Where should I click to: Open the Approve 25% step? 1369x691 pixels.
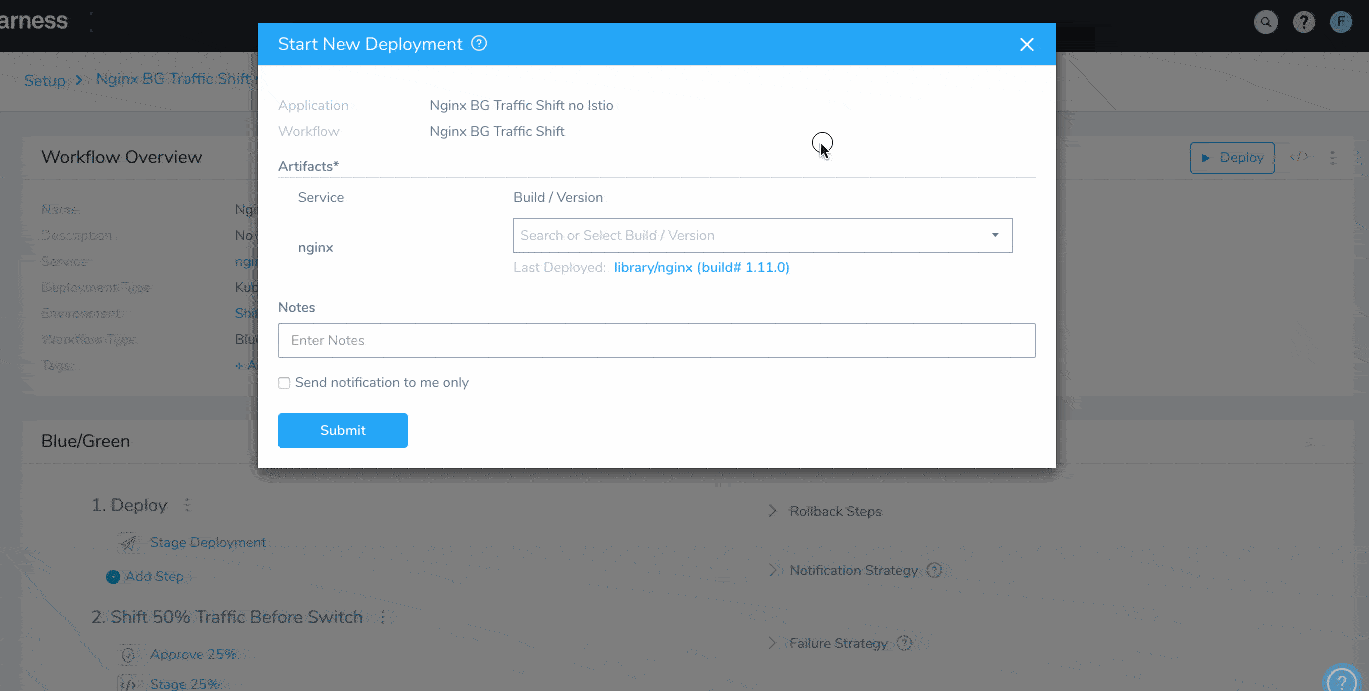point(193,655)
